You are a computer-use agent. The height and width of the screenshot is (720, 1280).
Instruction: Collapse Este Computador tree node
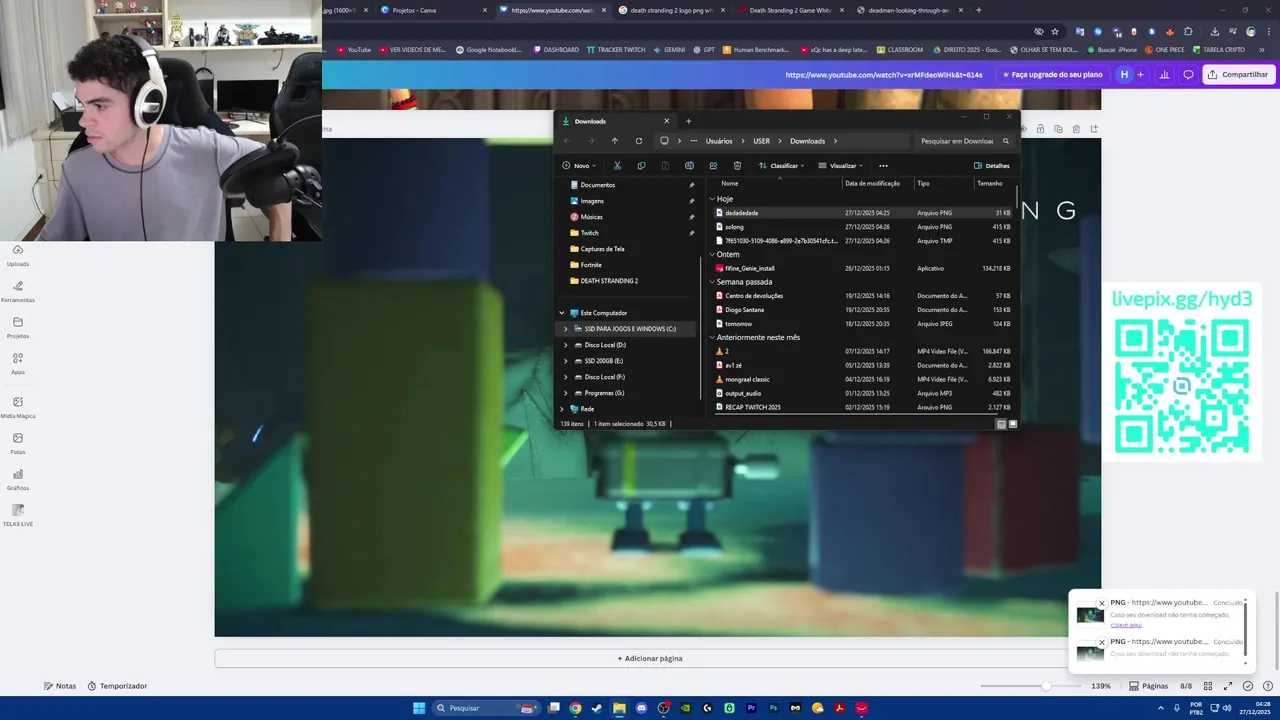pyautogui.click(x=562, y=313)
